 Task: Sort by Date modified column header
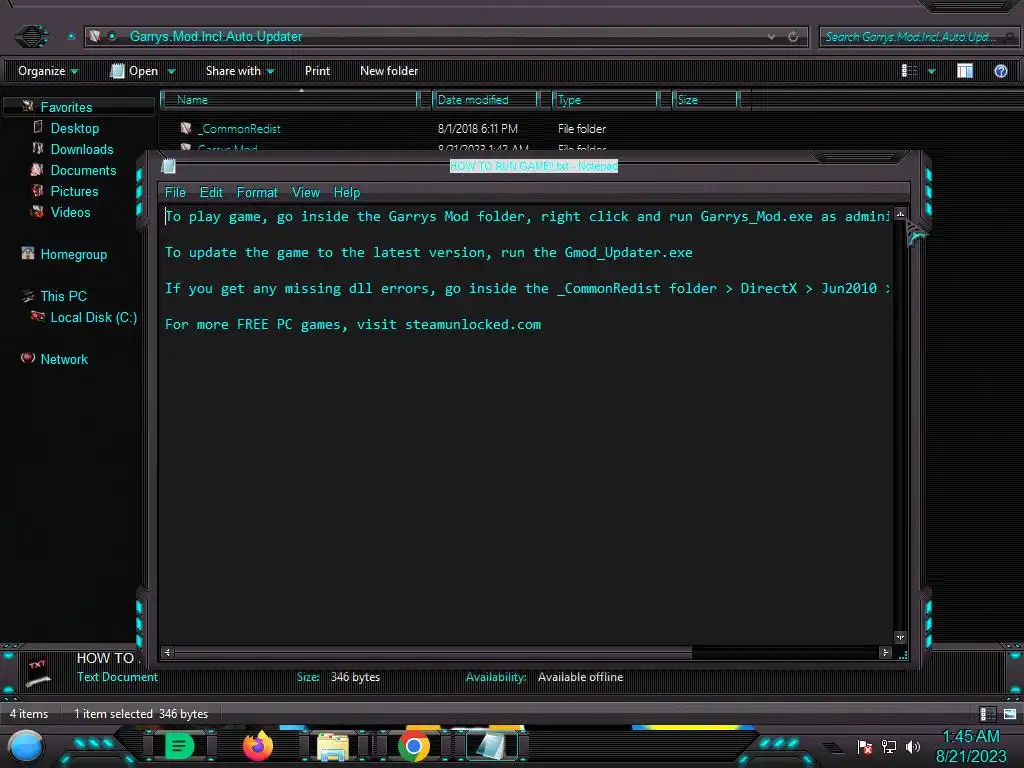click(485, 99)
